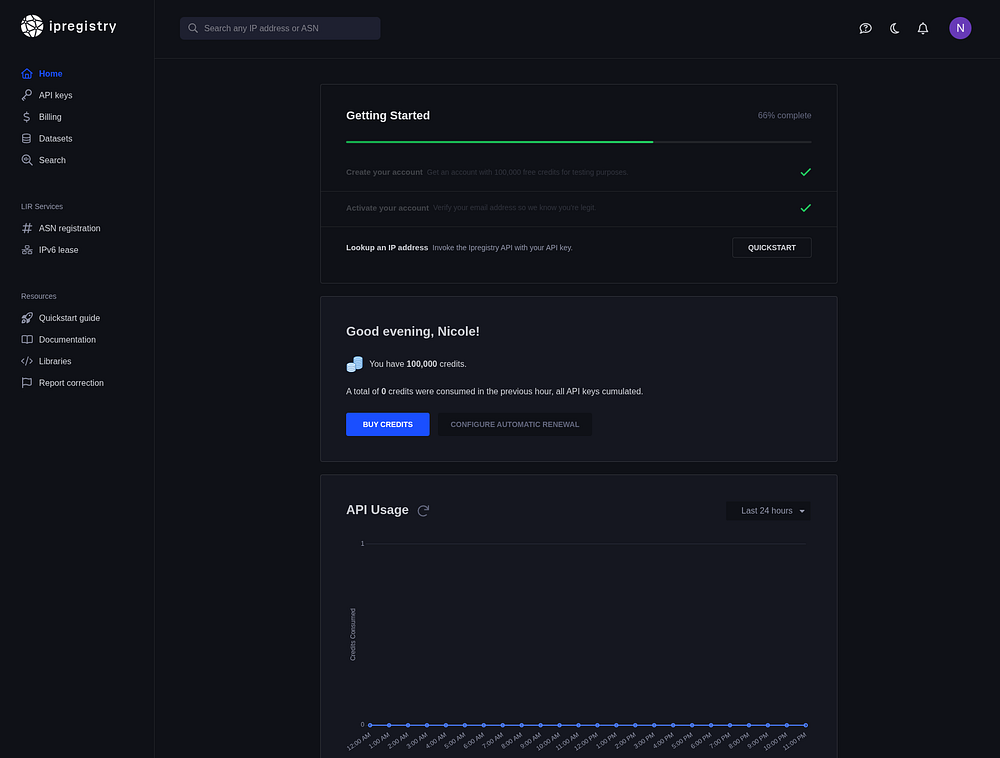
Task: Click the 'Credits Consumed' axis label
Action: coord(353,634)
